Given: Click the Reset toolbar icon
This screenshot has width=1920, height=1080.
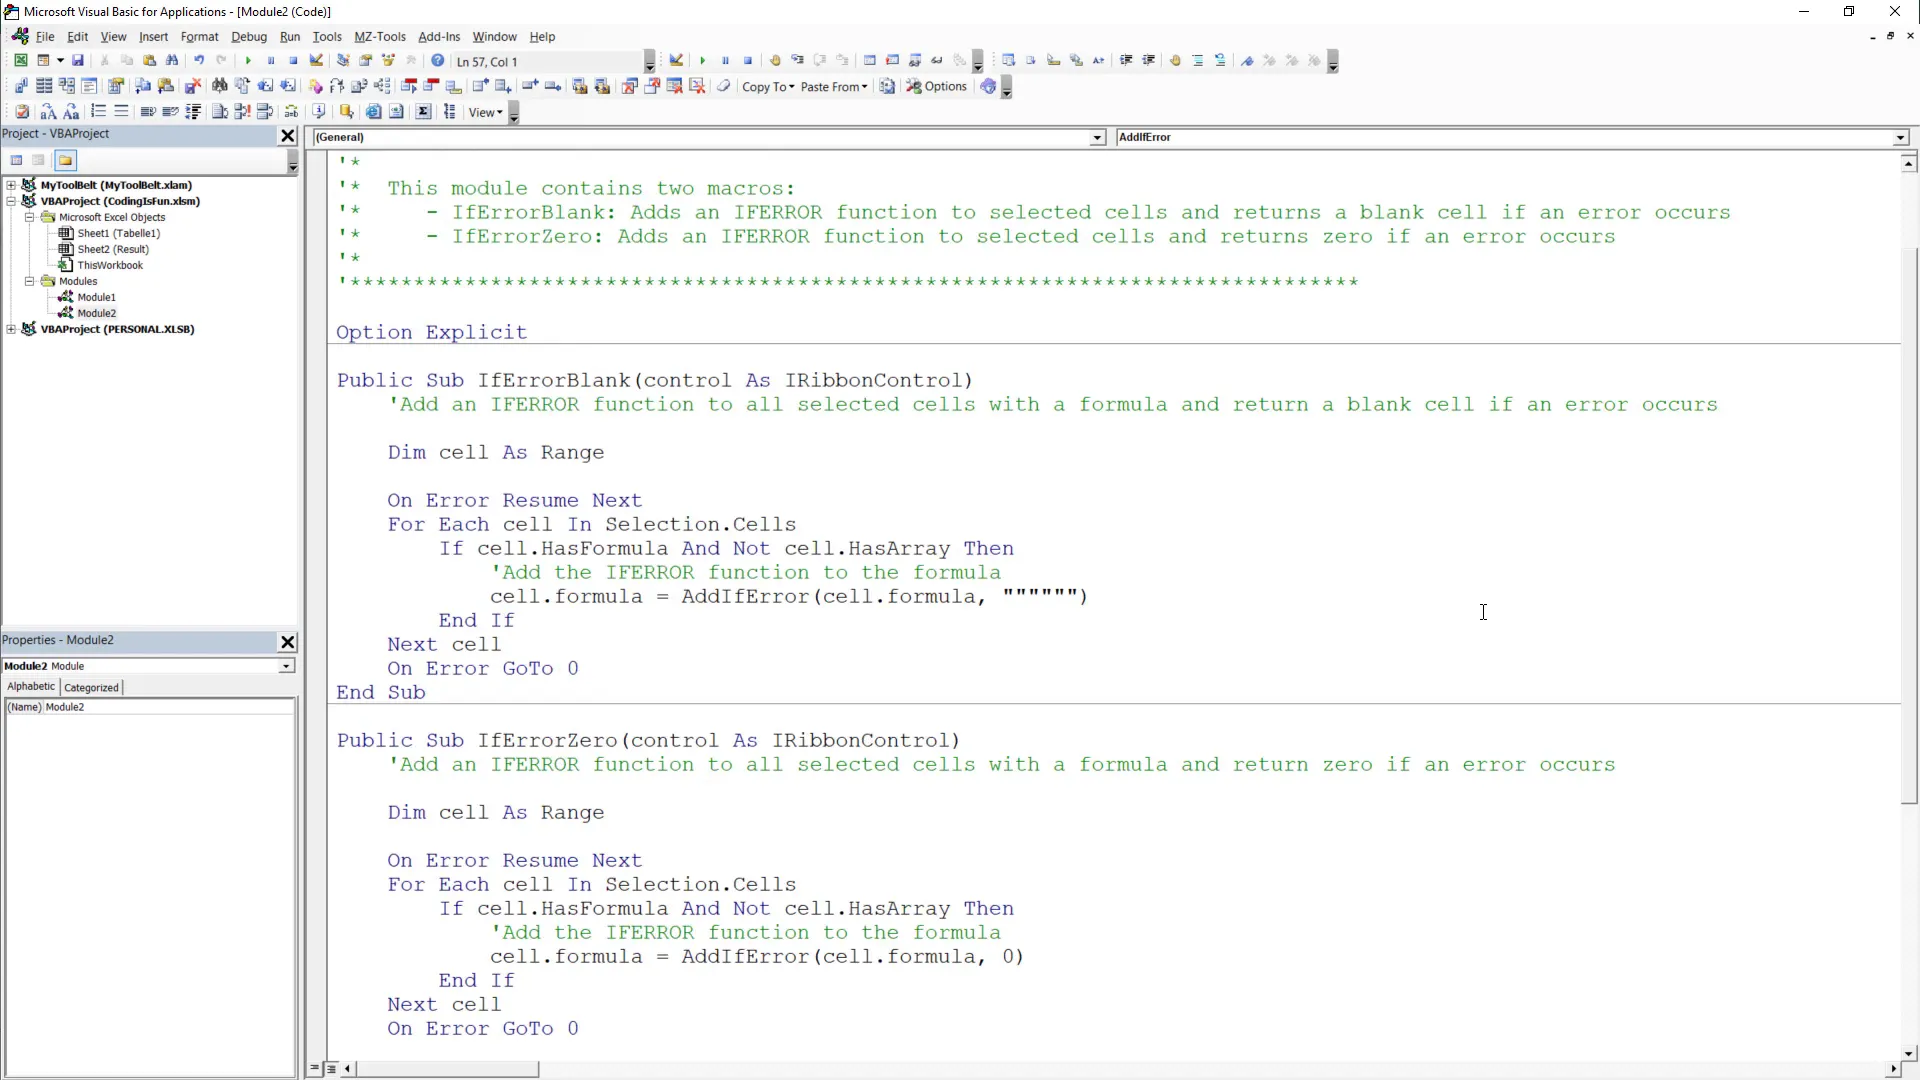Looking at the screenshot, I should [293, 60].
